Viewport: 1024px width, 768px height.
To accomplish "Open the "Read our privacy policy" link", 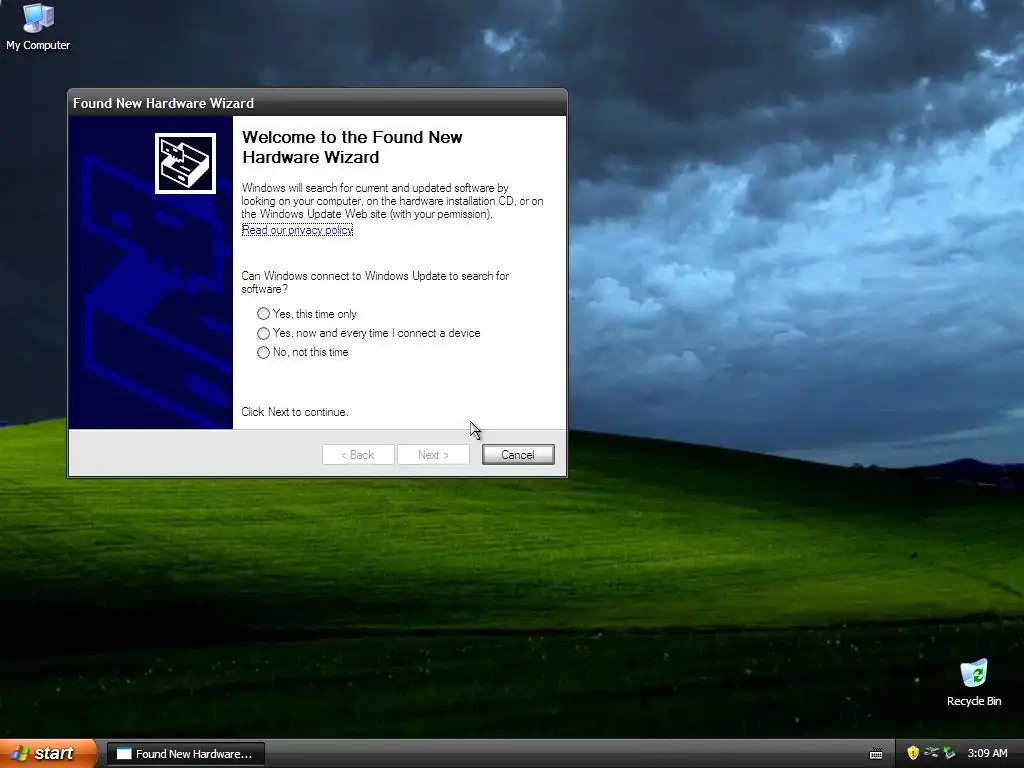I will click(x=297, y=230).
